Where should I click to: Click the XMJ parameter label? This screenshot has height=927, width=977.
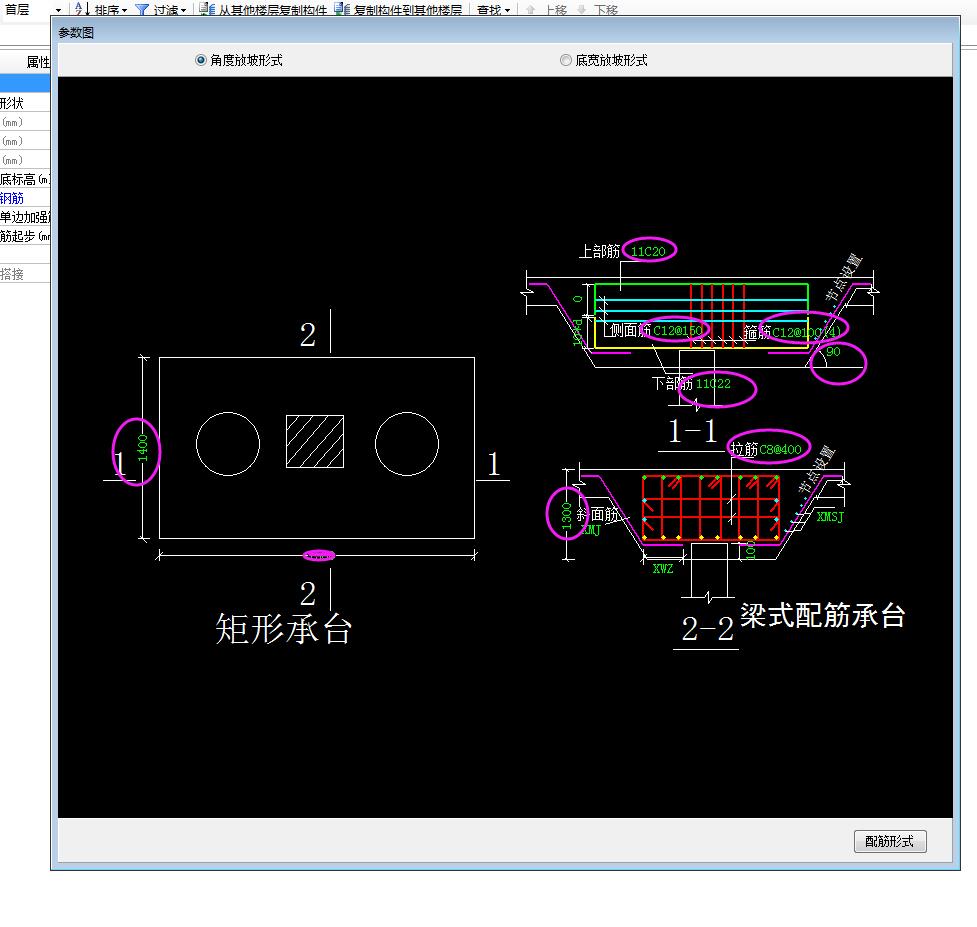591,530
